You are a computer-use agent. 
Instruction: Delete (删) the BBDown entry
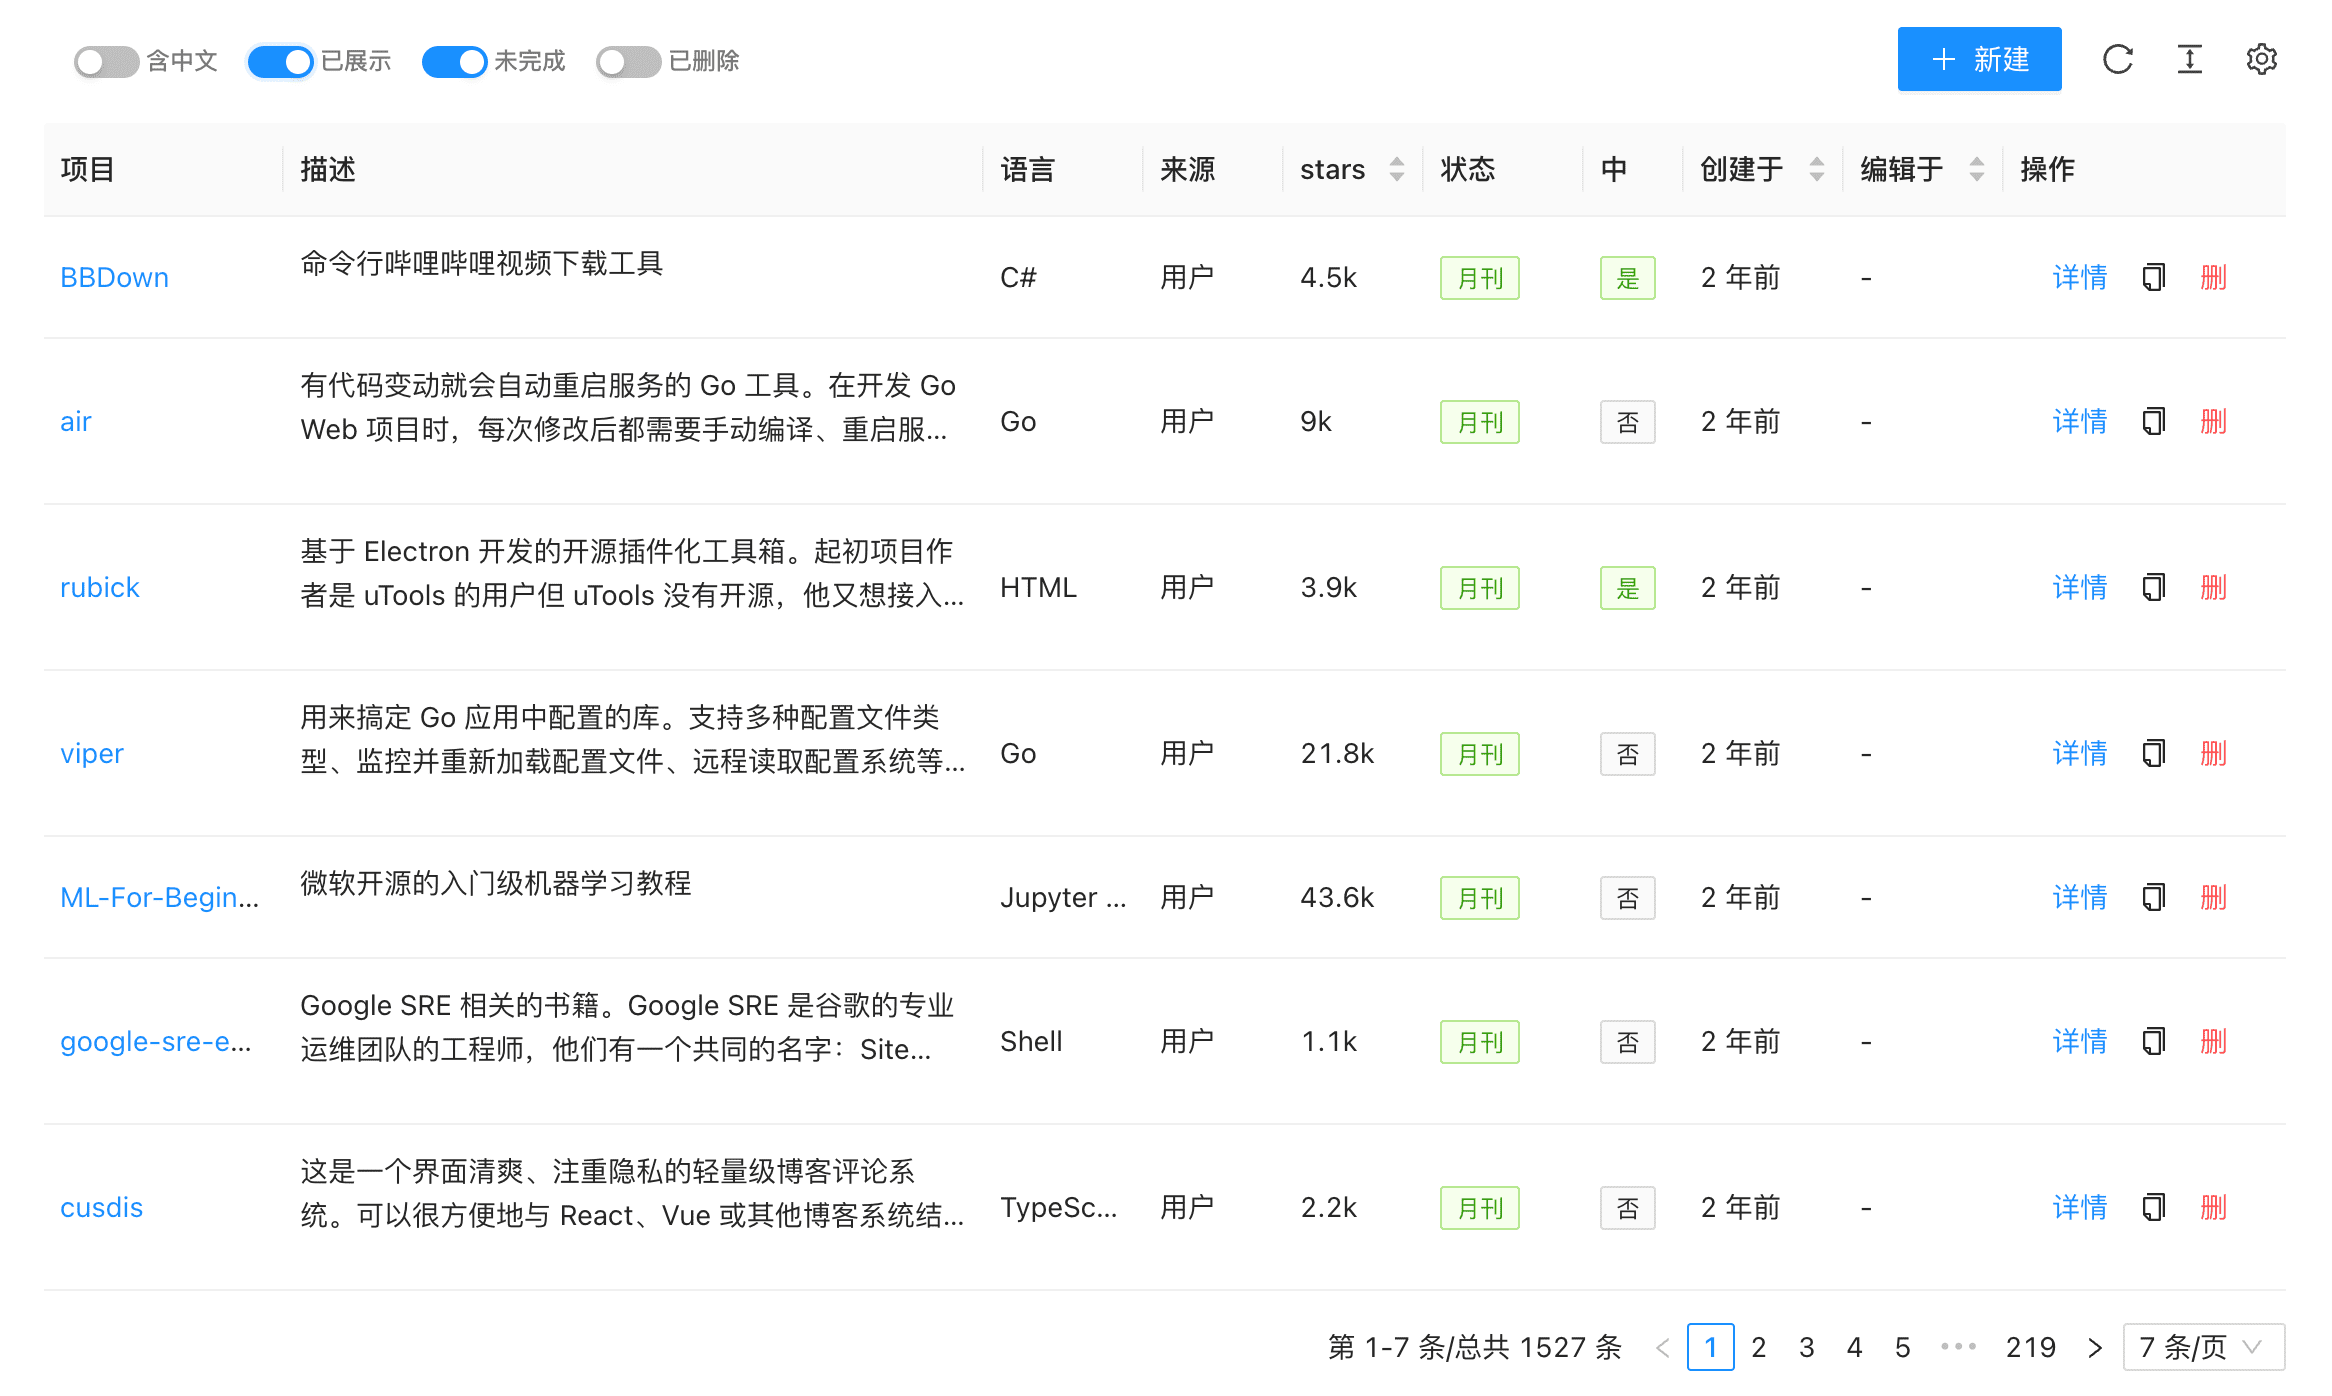tap(2213, 277)
